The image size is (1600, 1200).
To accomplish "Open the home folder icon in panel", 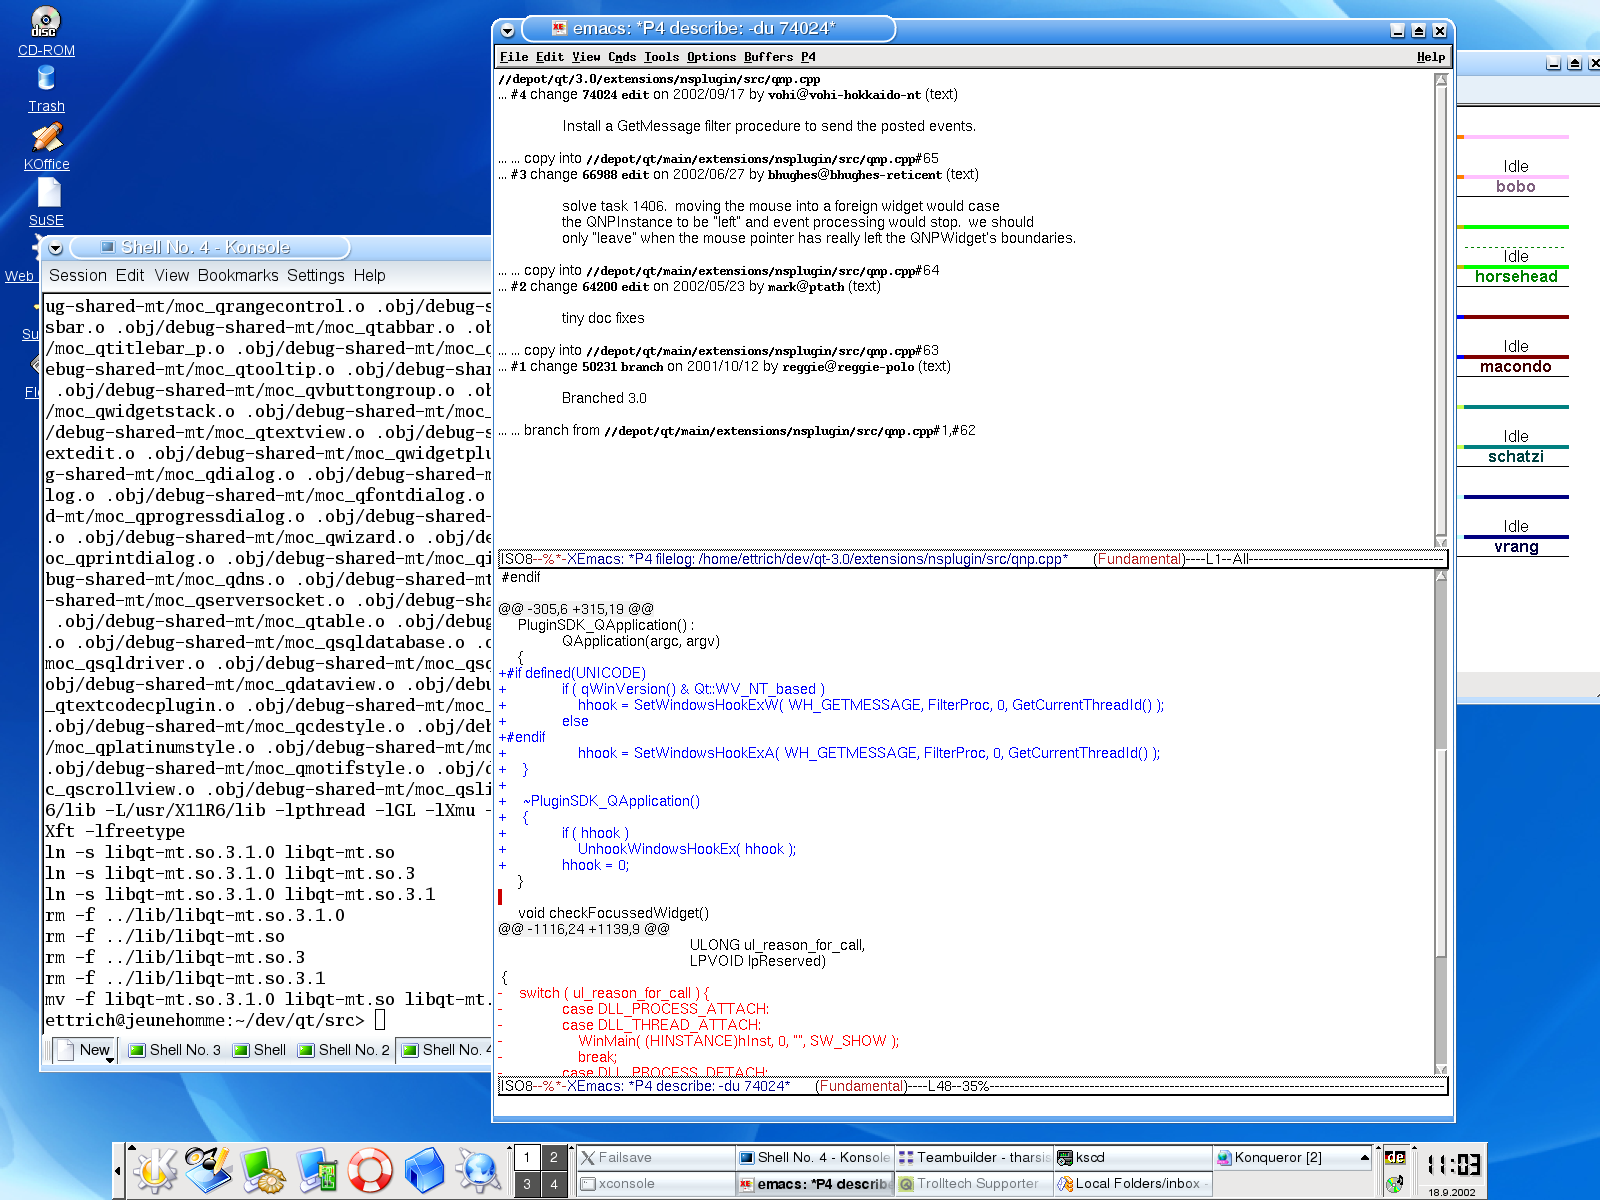I will (424, 1170).
